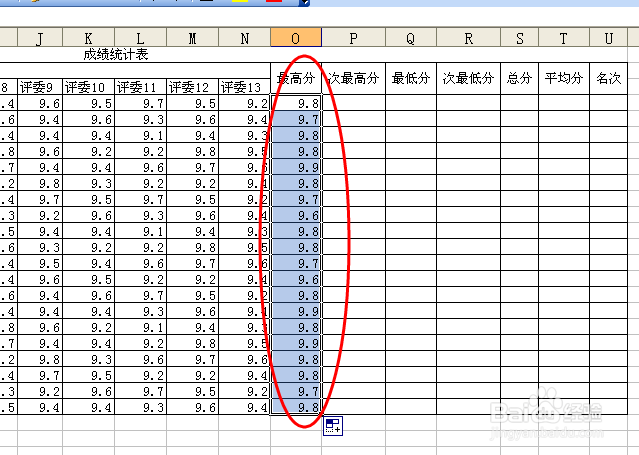
Task: Click the 次最高分 header cell
Action: [x=353, y=78]
